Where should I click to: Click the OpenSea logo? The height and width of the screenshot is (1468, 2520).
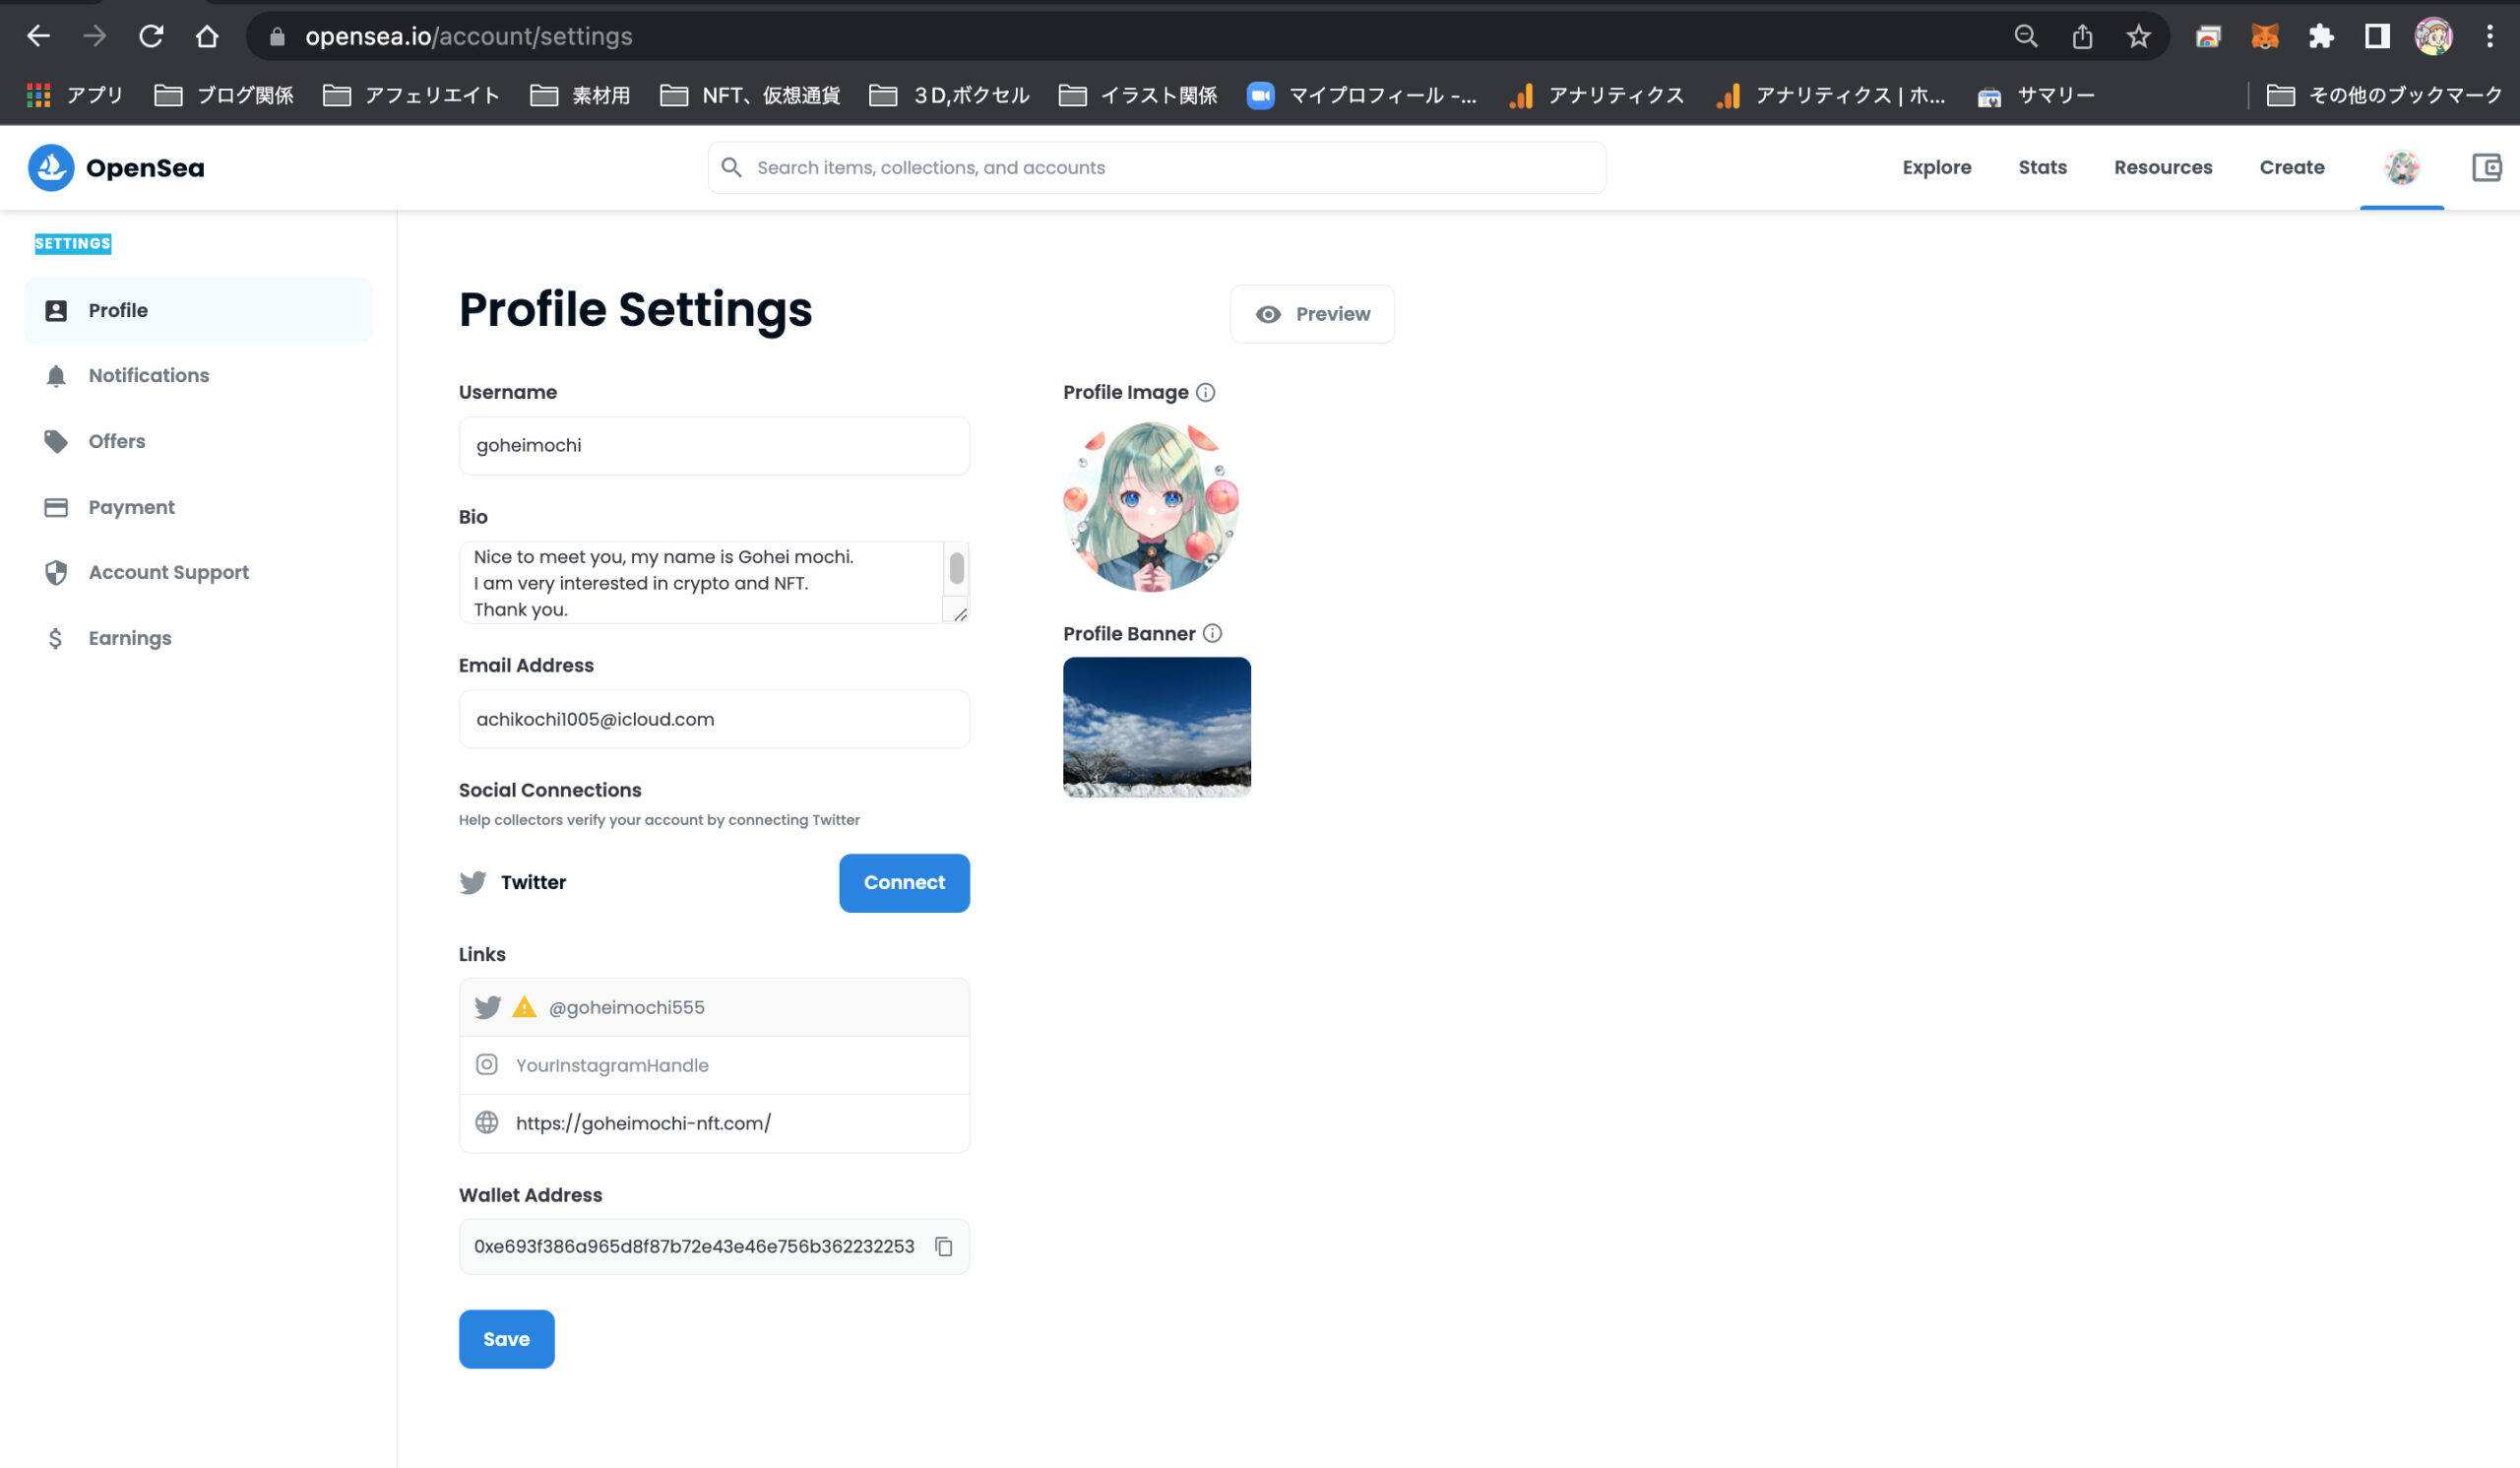[116, 168]
